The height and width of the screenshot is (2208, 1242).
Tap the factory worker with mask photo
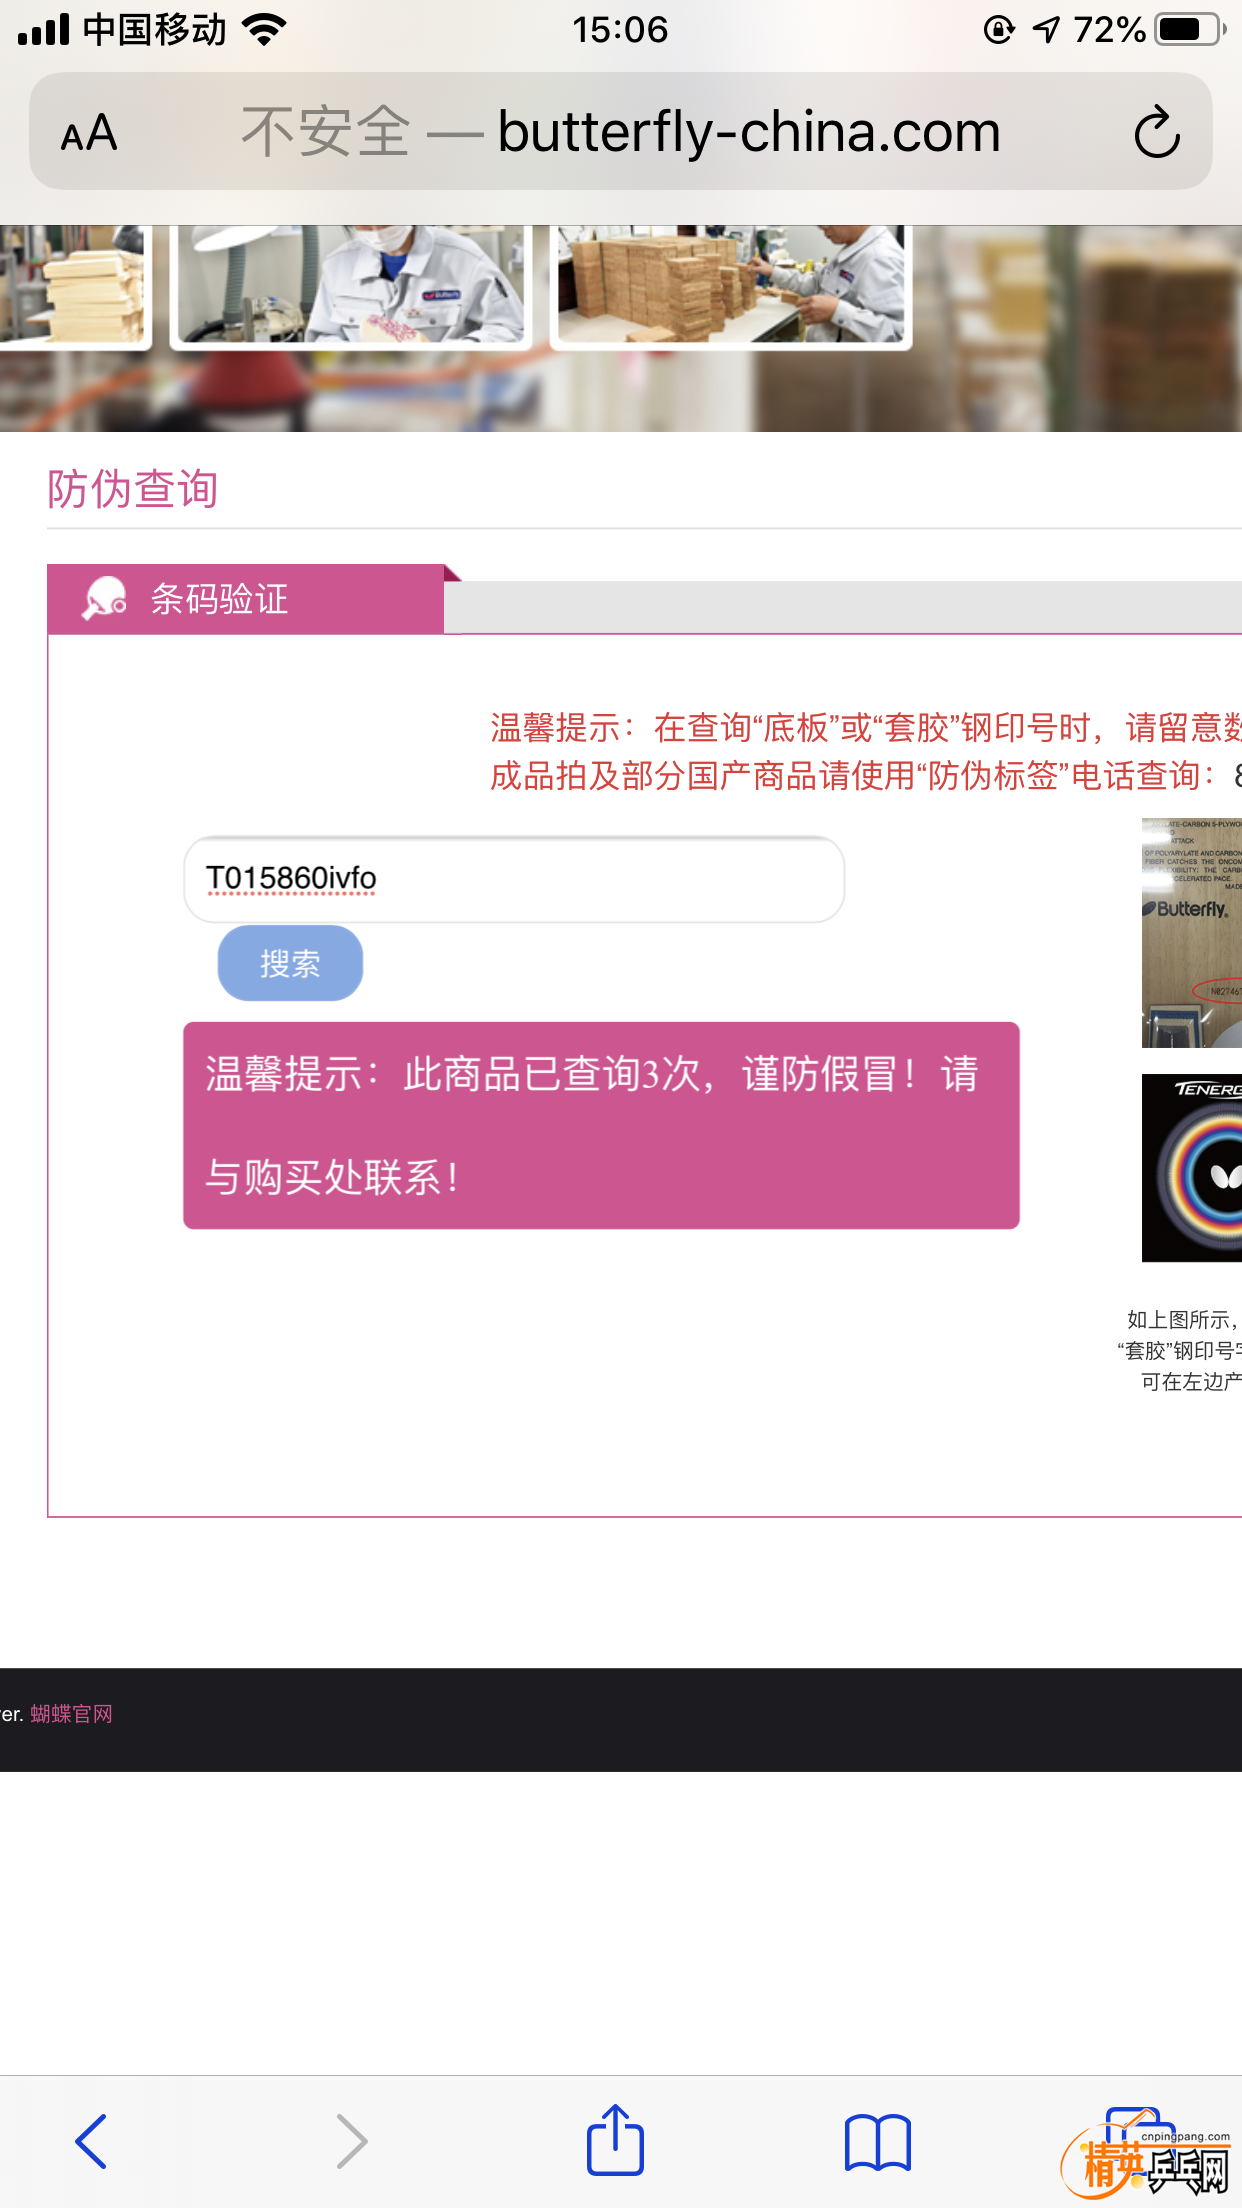[350, 285]
